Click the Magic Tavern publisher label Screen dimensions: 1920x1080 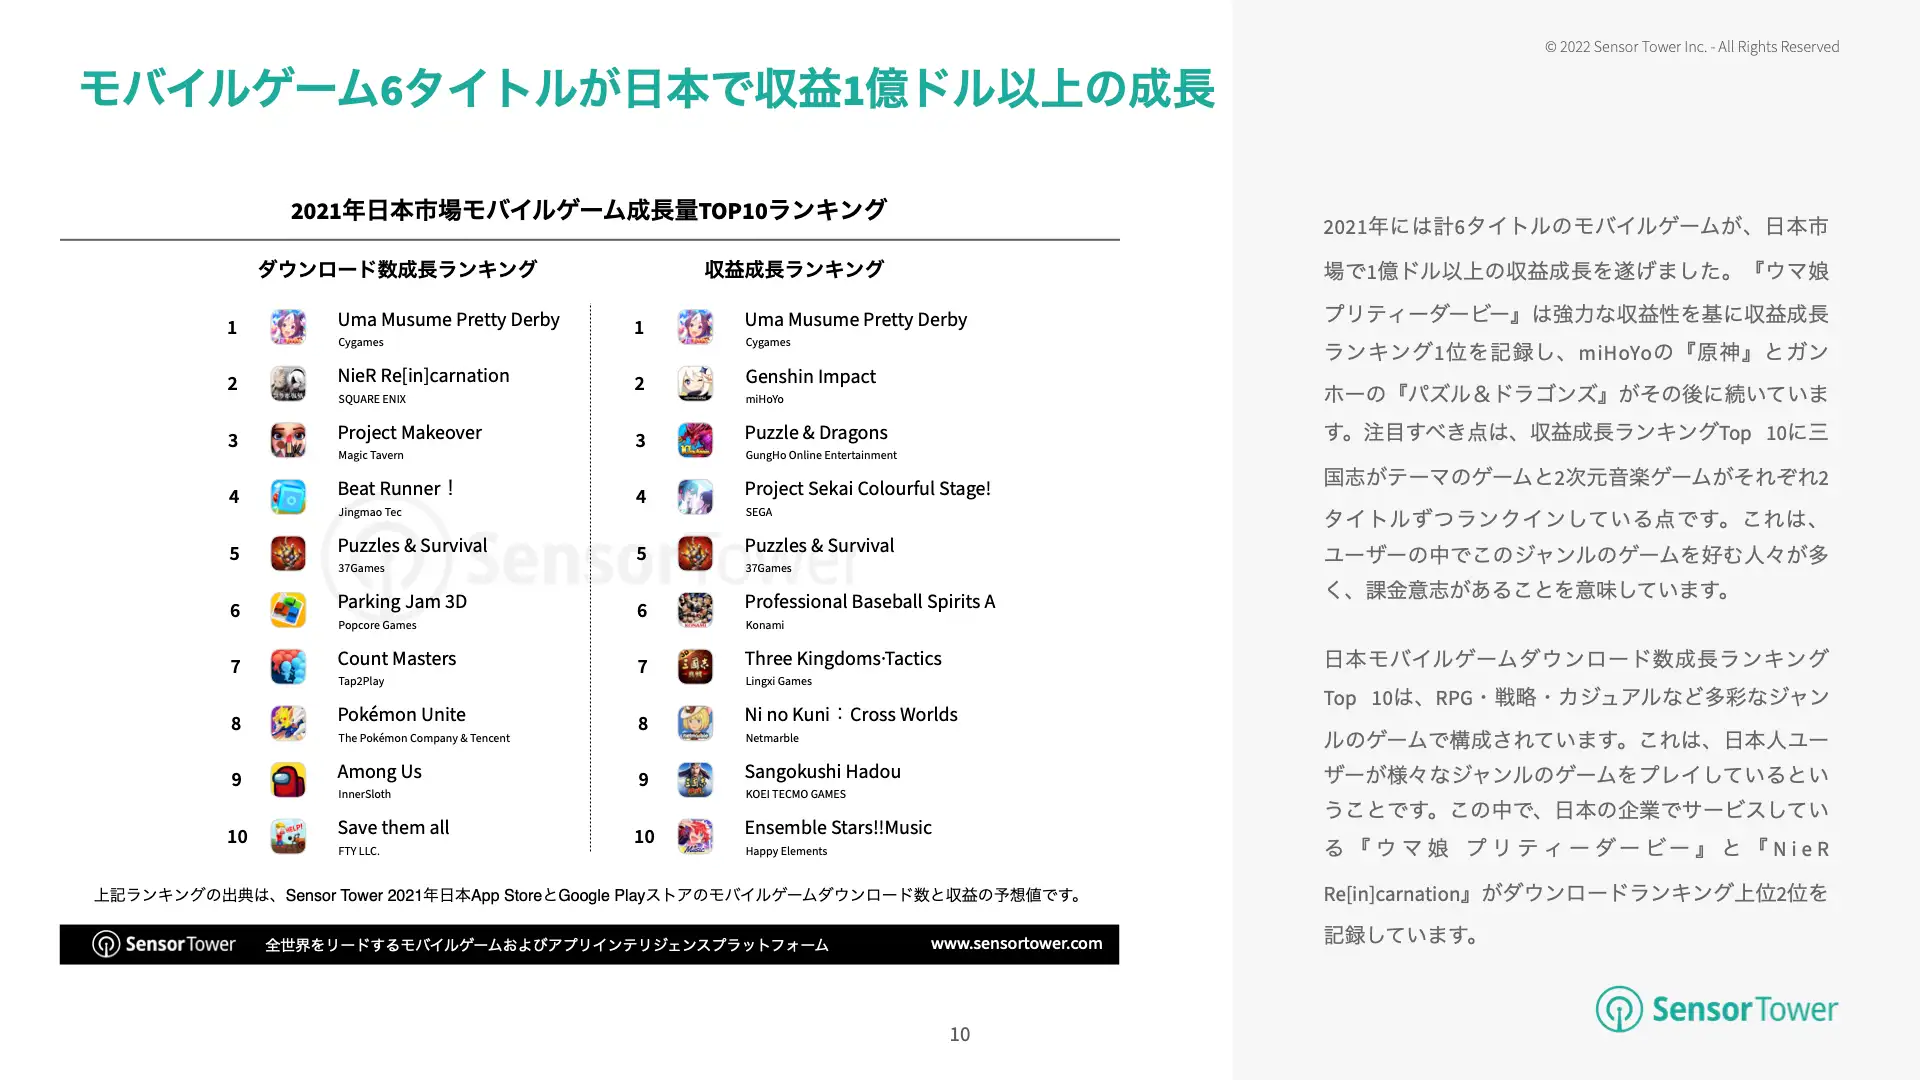371,455
